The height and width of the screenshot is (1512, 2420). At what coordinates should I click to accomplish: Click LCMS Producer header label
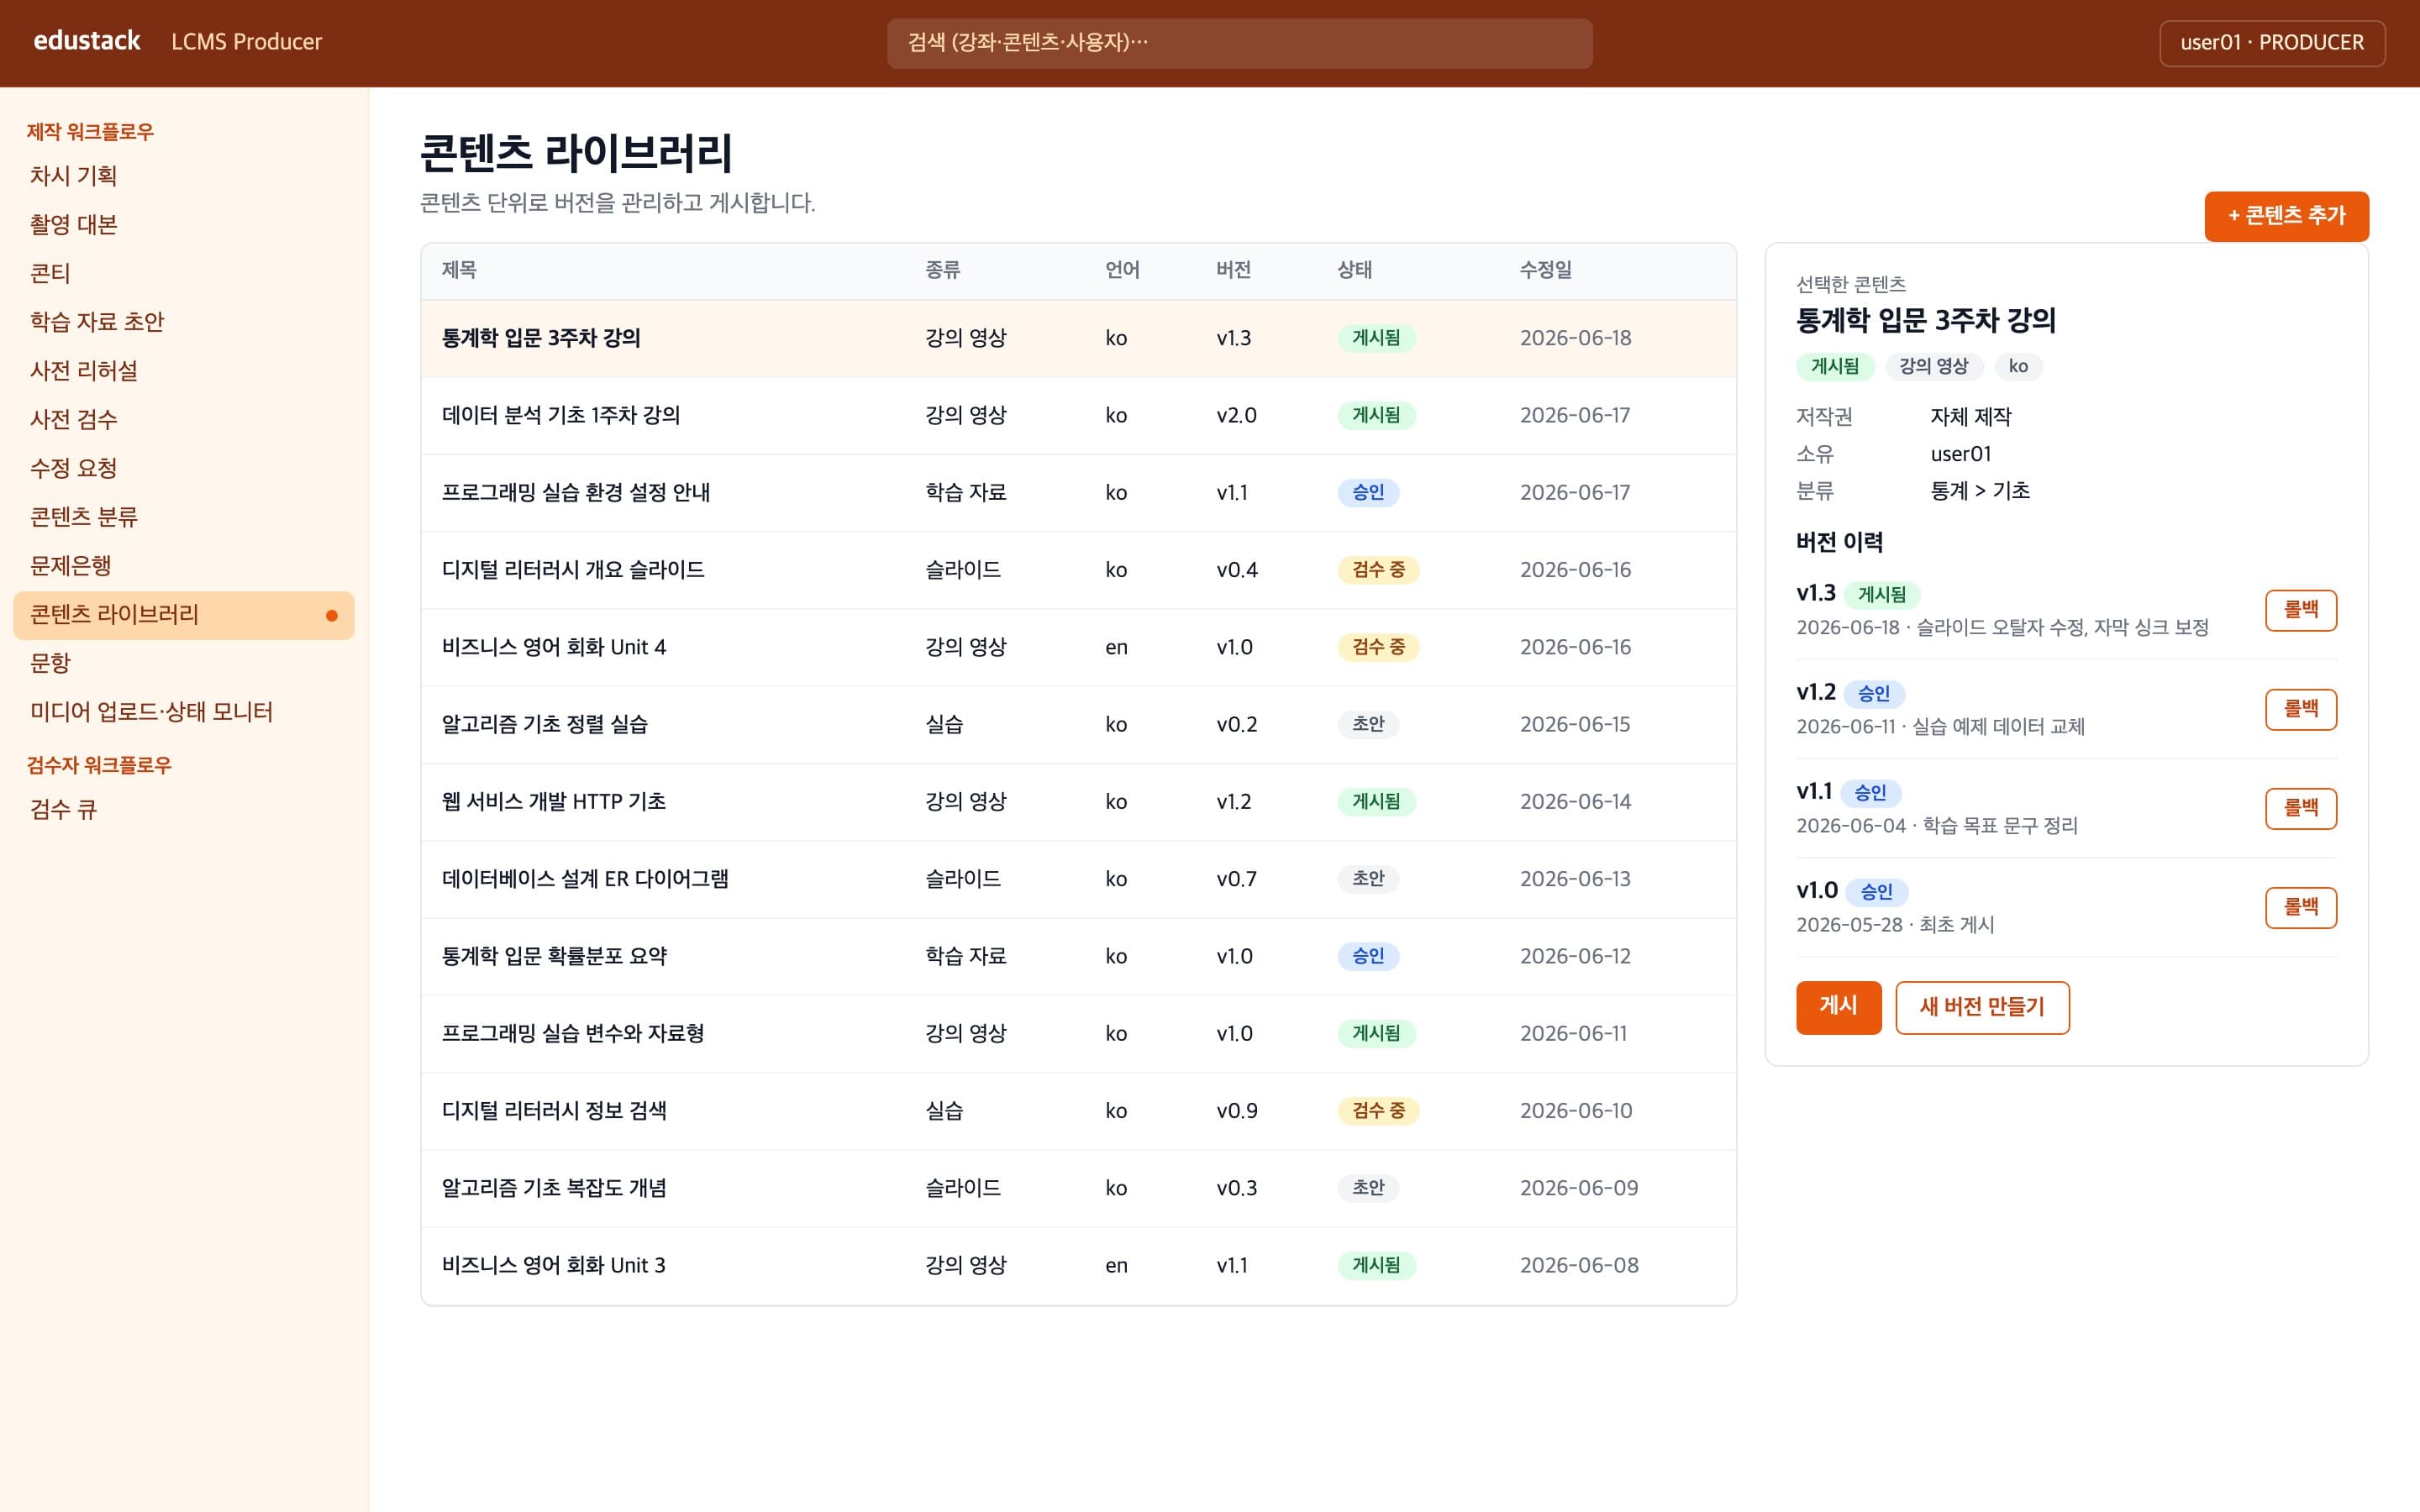(x=246, y=42)
